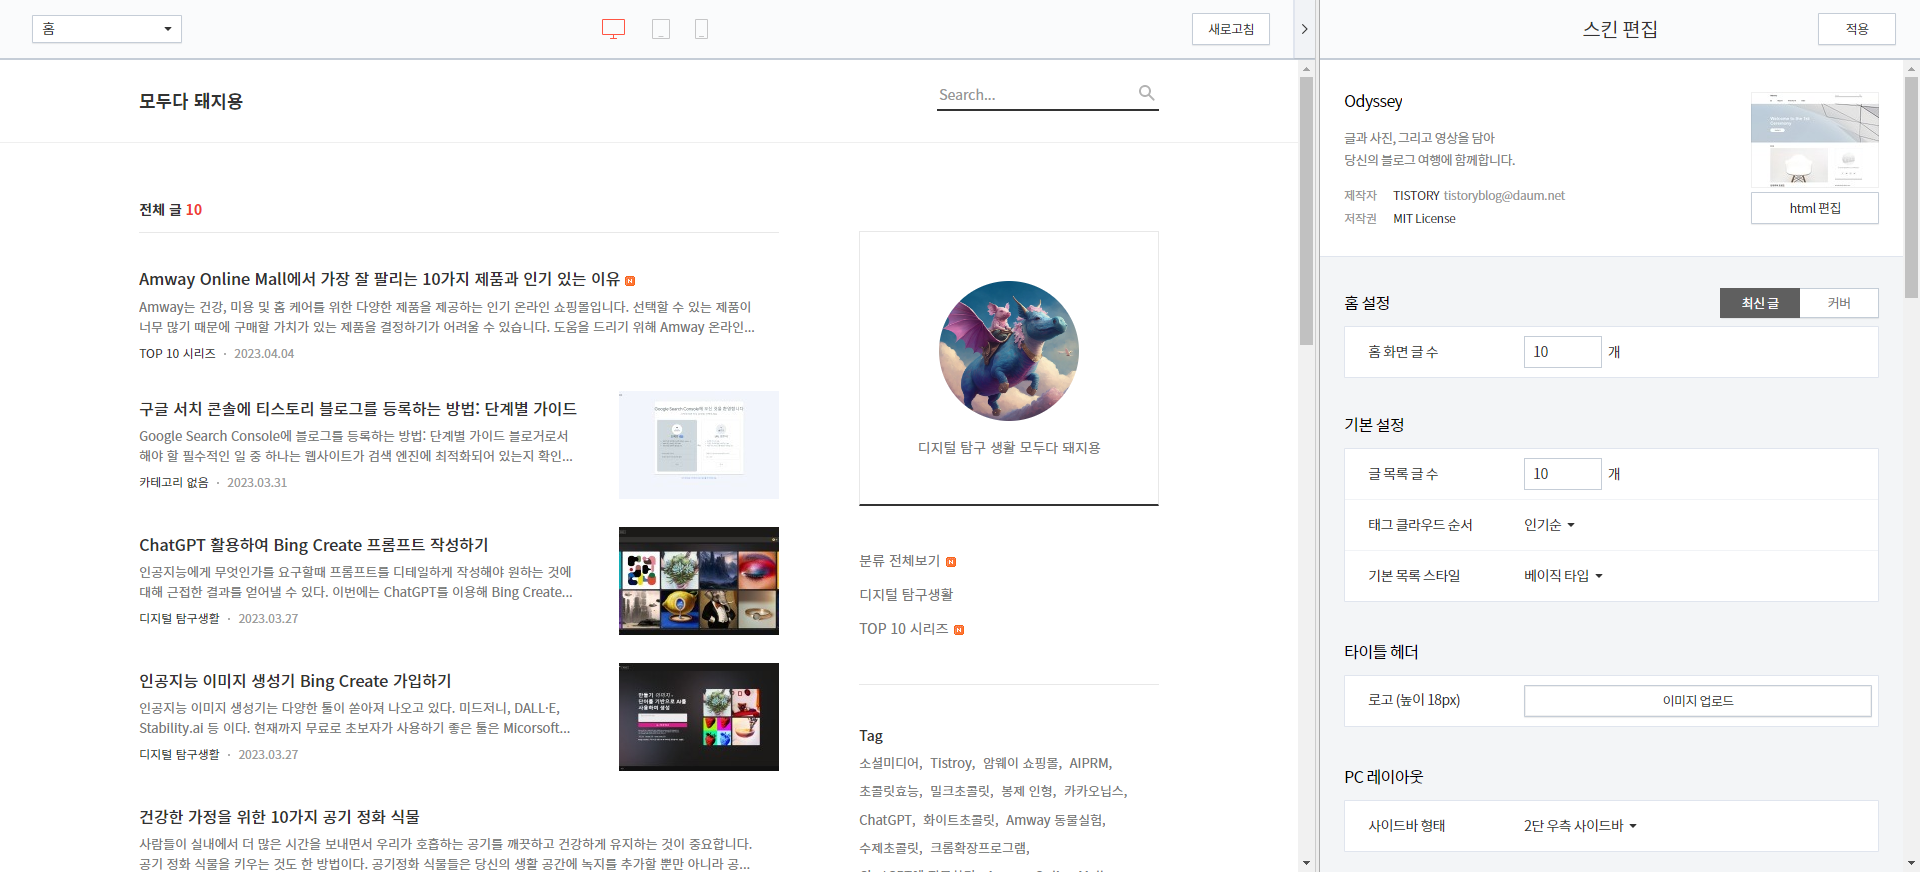This screenshot has width=1920, height=872.
Task: Click the Tistroy tag
Action: point(950,763)
